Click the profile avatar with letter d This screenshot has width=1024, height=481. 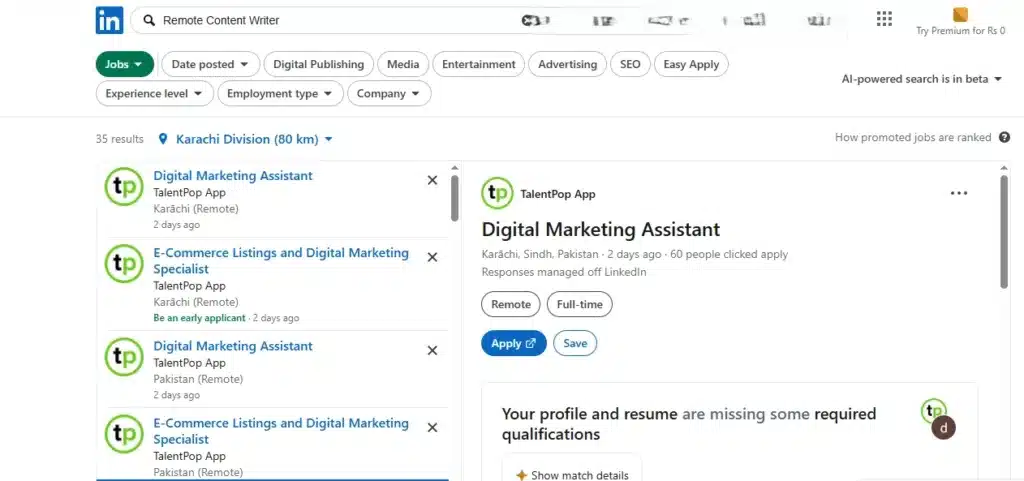click(x=944, y=427)
